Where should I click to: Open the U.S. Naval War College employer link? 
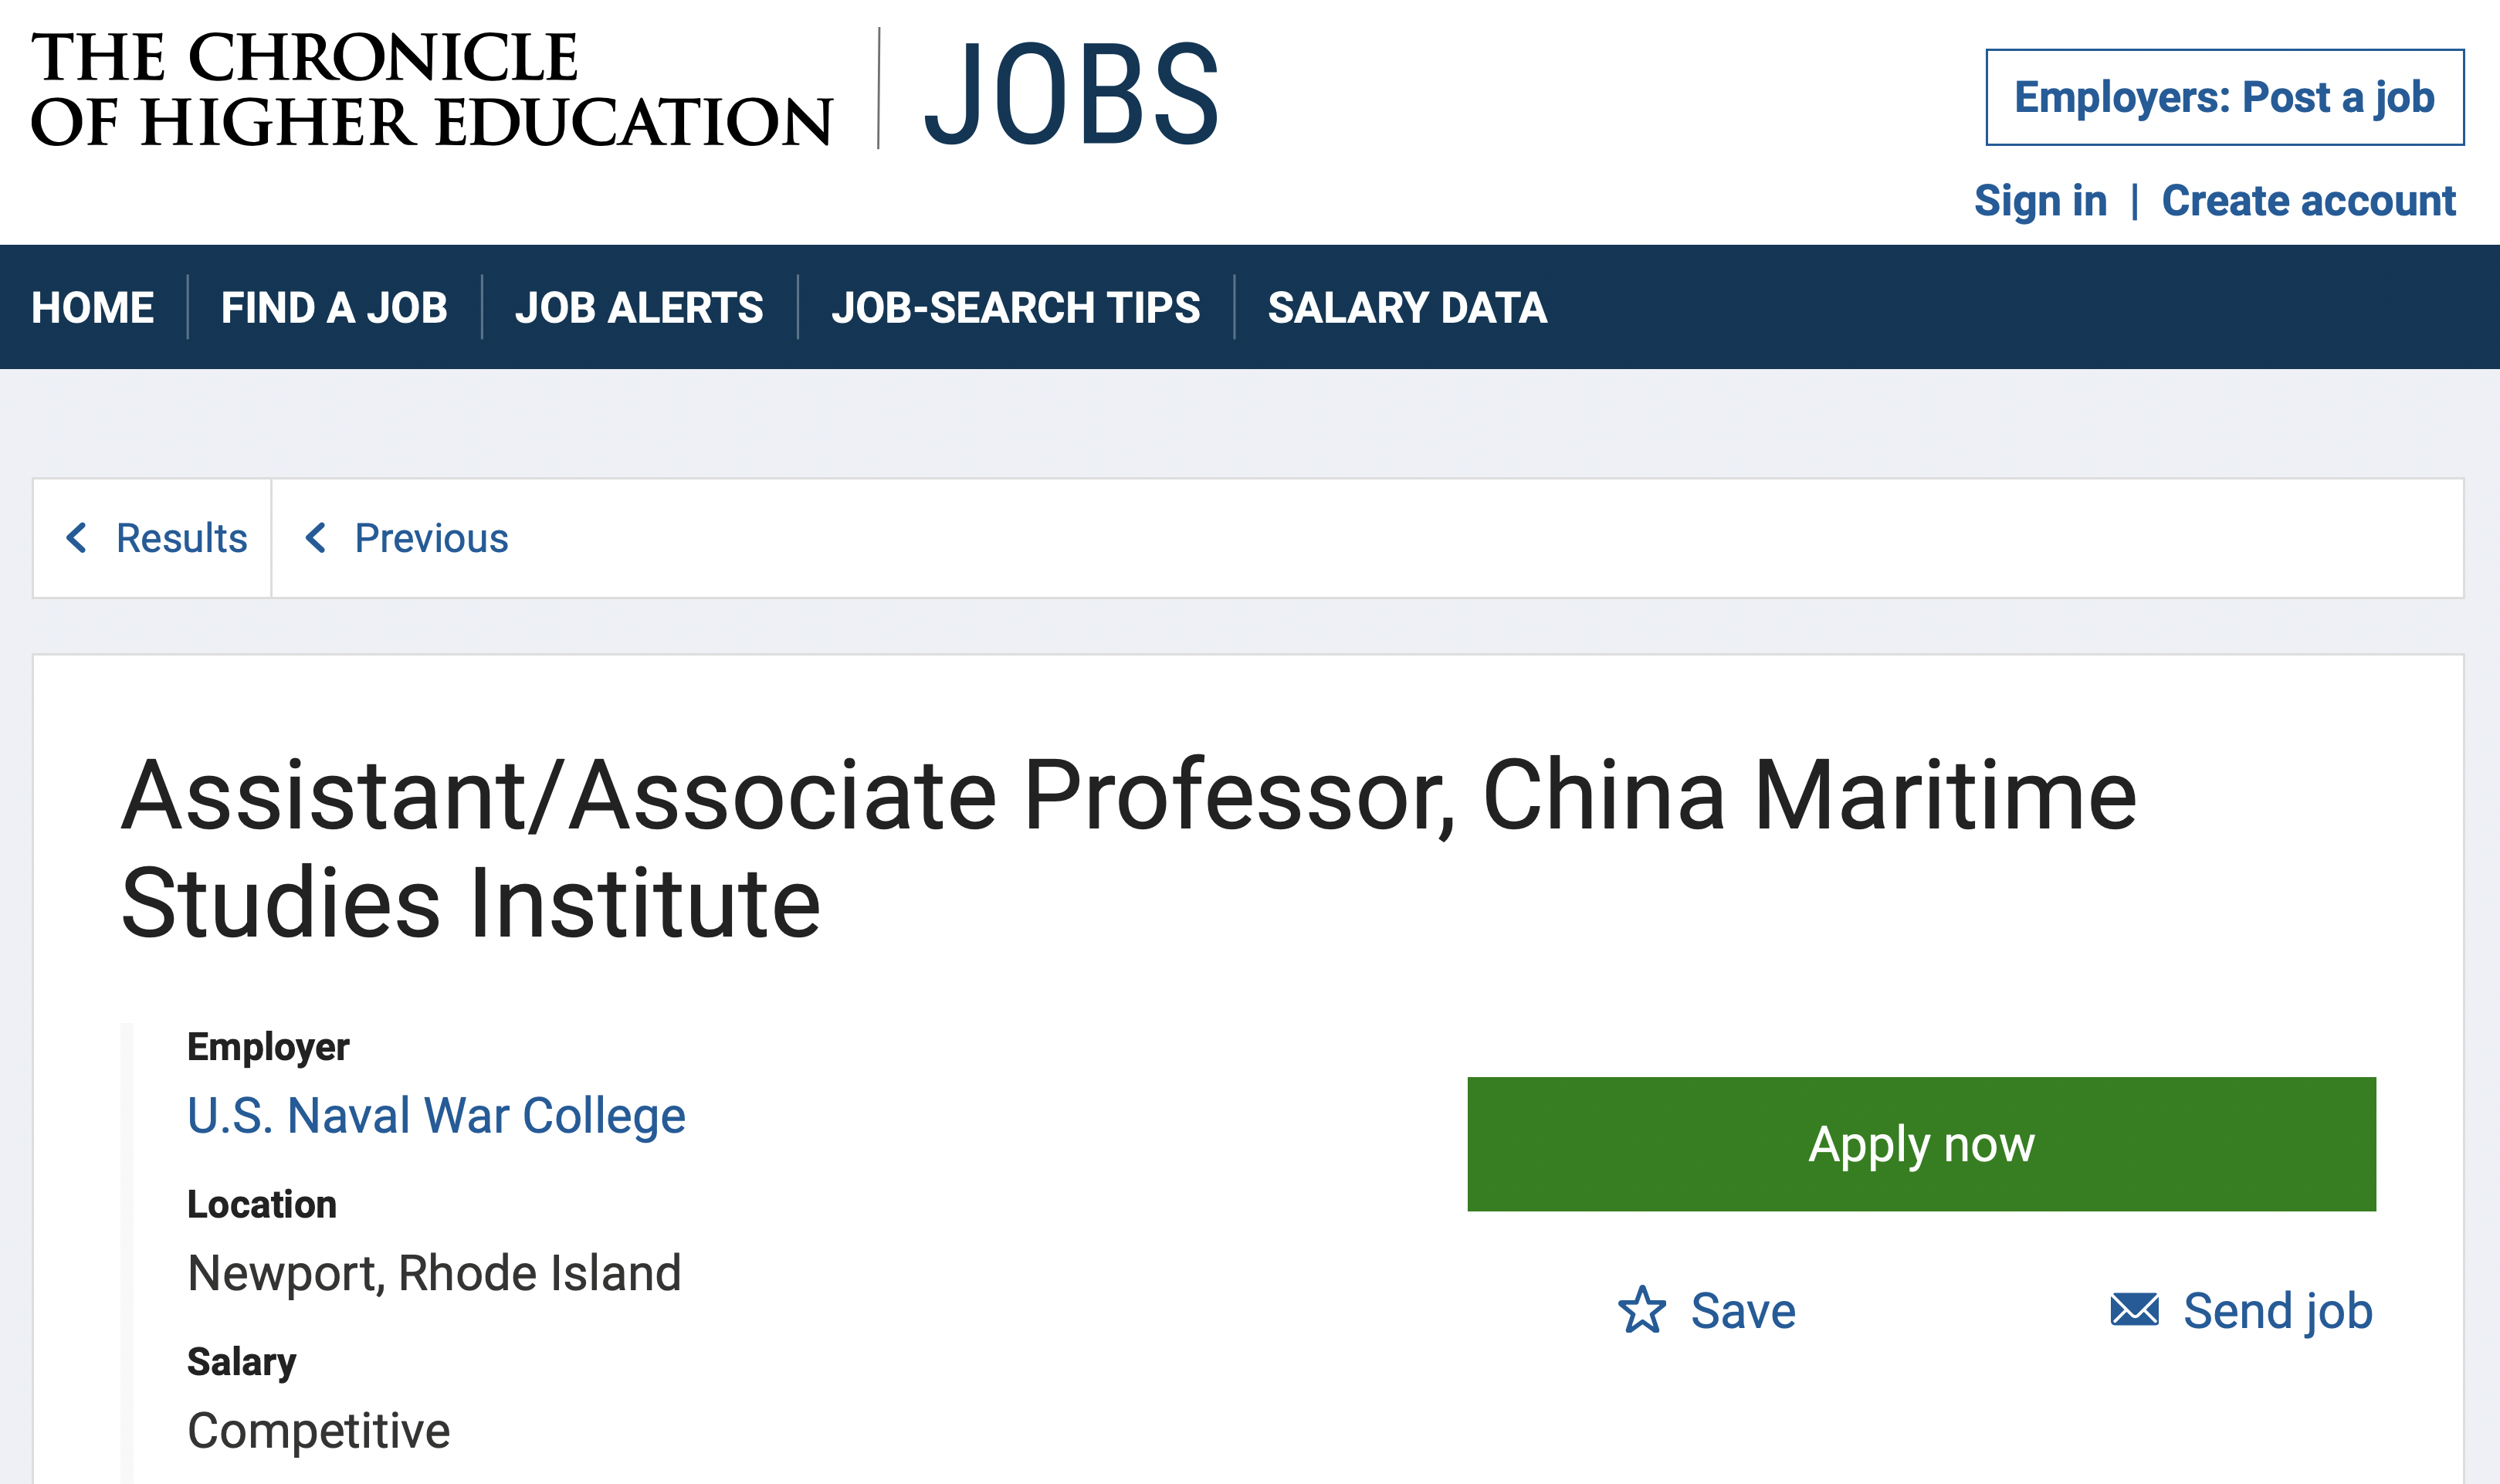(x=436, y=1115)
